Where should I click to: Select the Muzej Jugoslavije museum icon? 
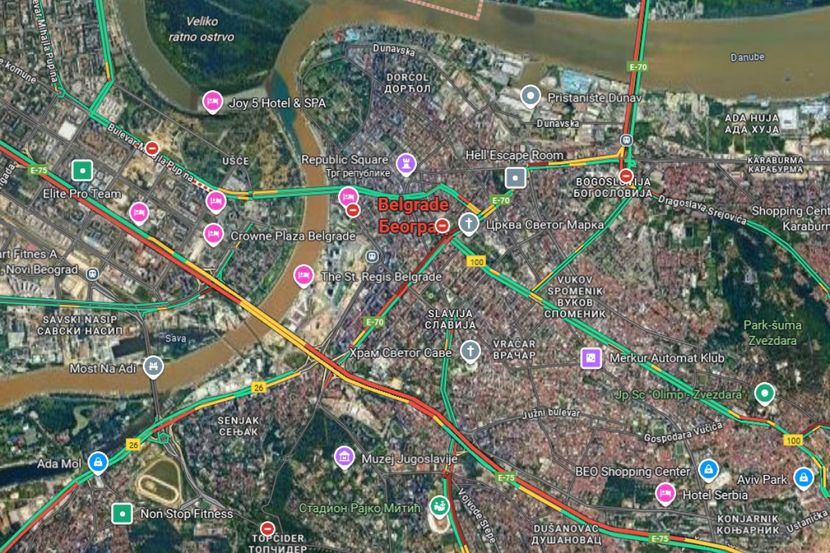point(345,458)
